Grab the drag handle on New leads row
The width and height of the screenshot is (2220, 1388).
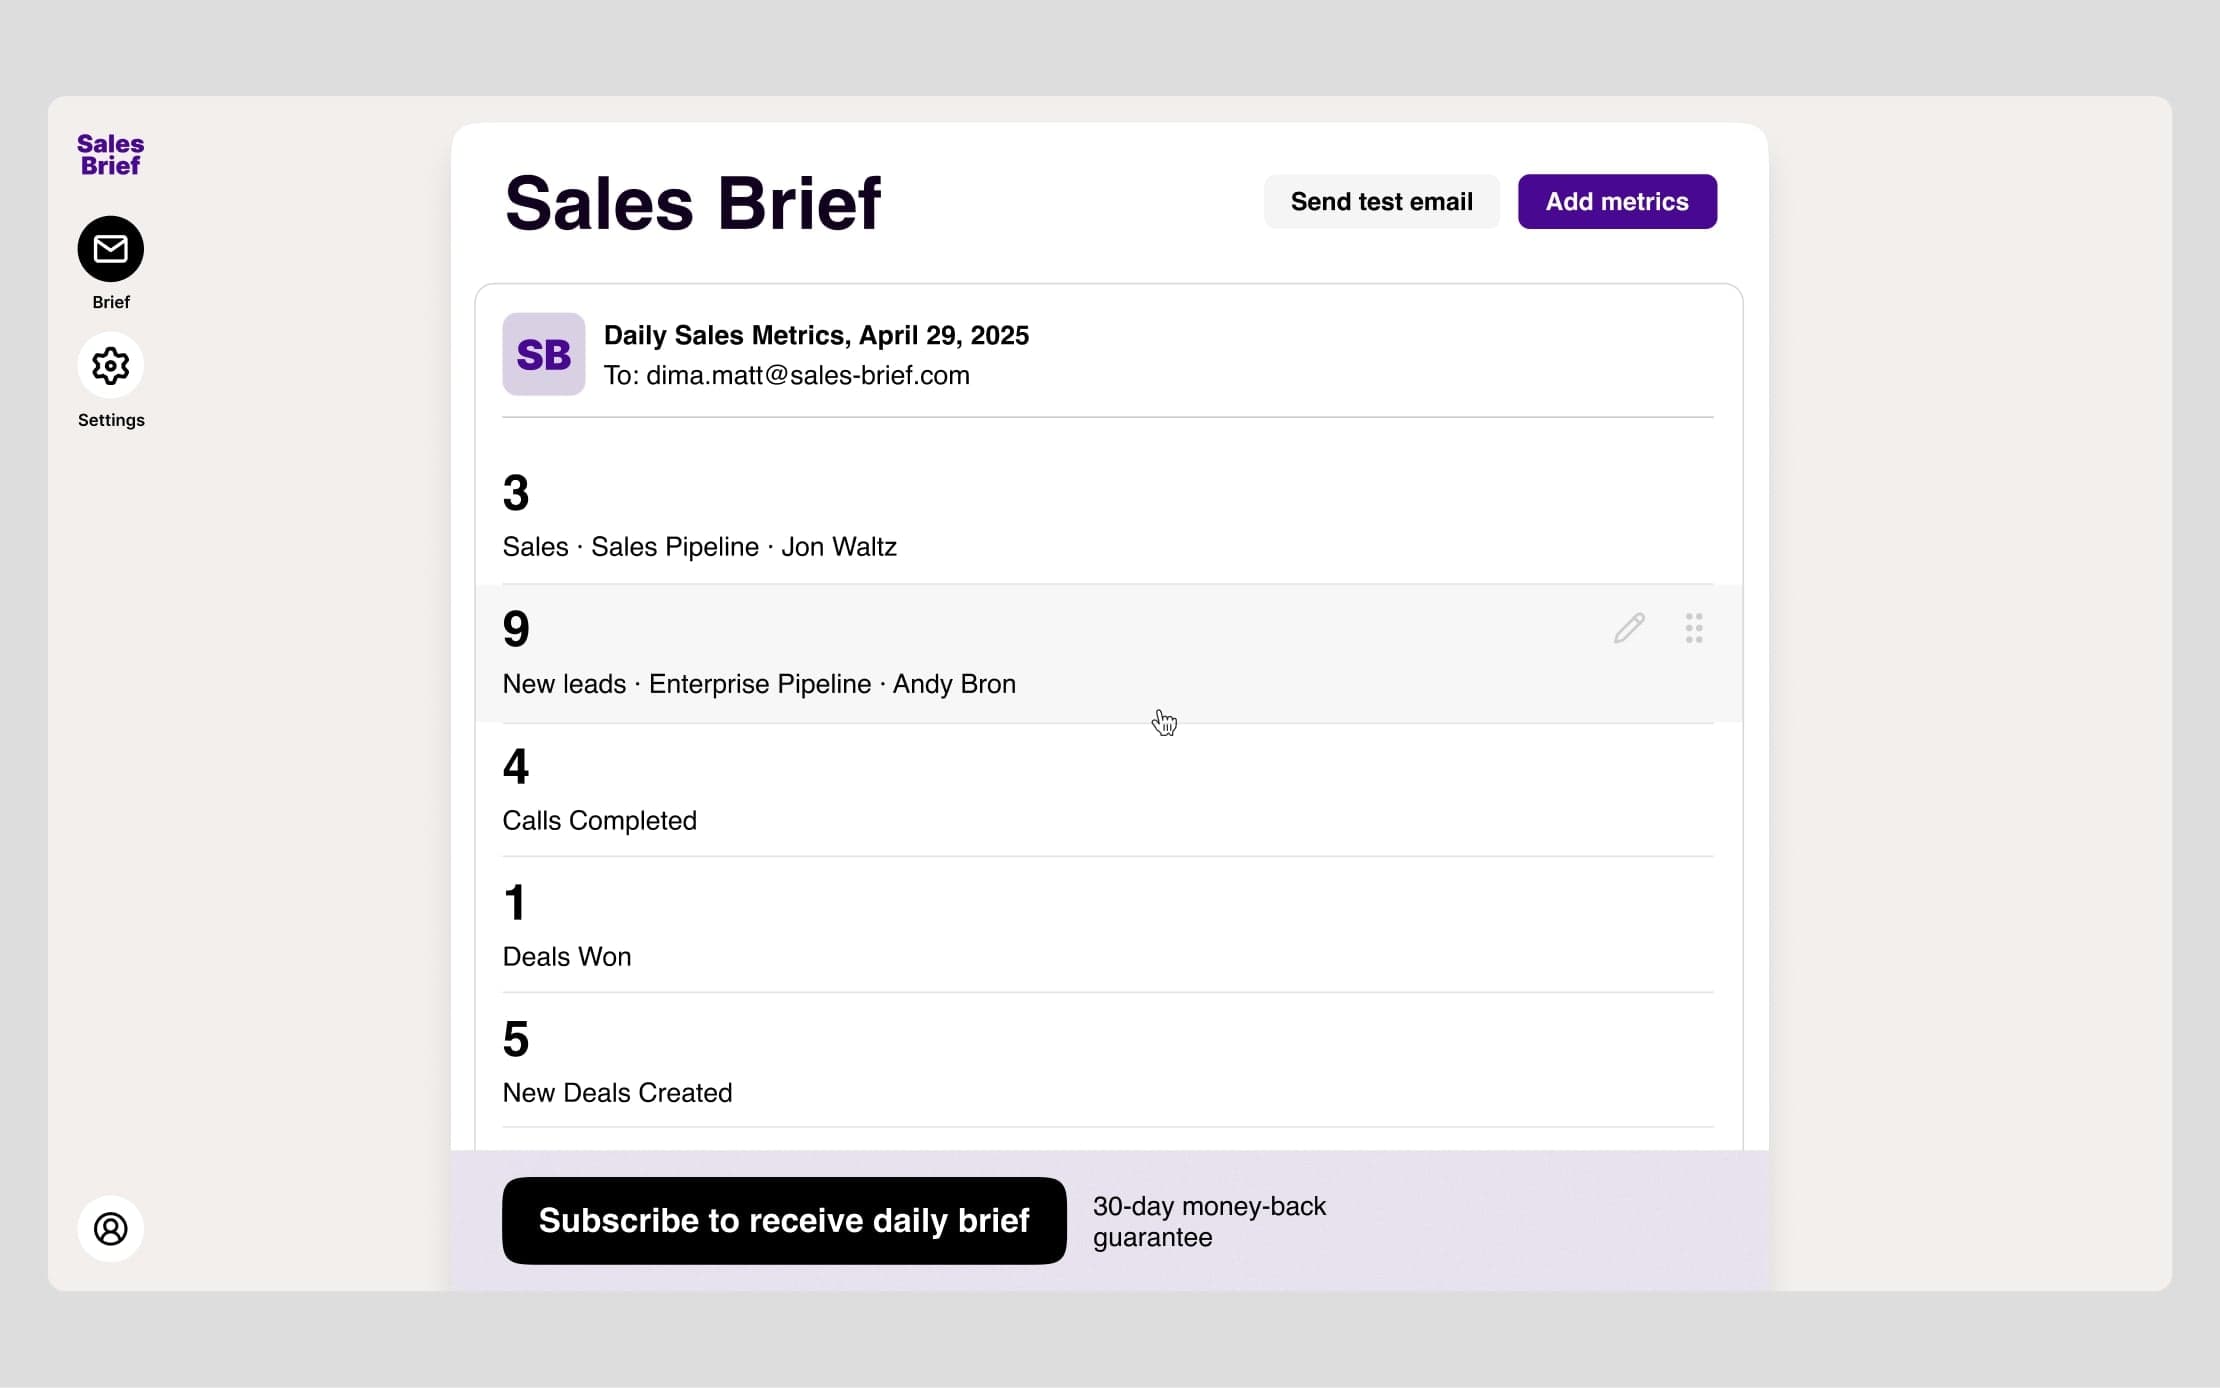(1693, 628)
